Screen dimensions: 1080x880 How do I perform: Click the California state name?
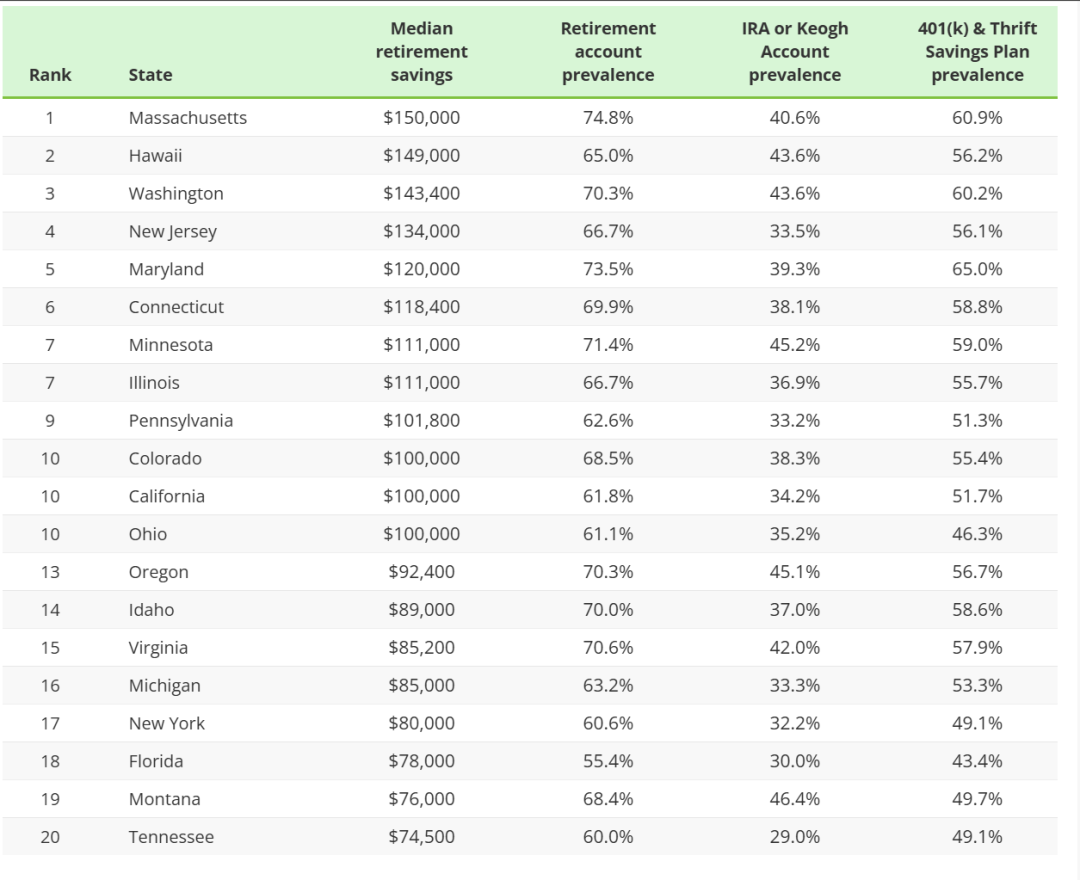[166, 497]
